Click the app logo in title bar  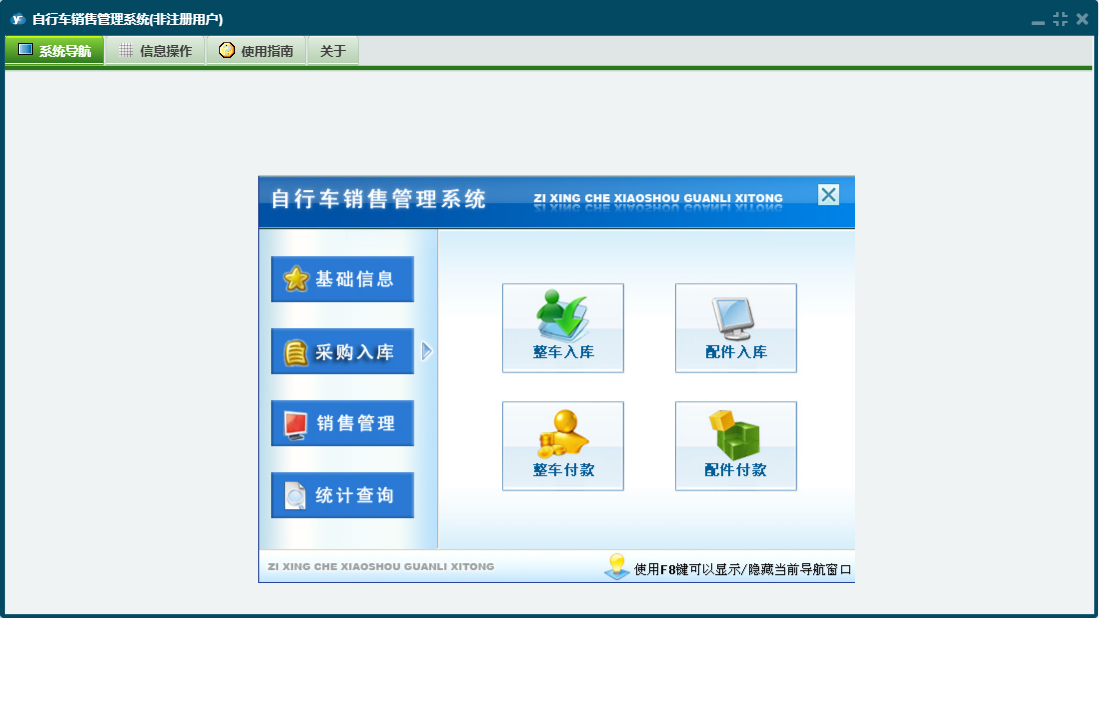18,19
